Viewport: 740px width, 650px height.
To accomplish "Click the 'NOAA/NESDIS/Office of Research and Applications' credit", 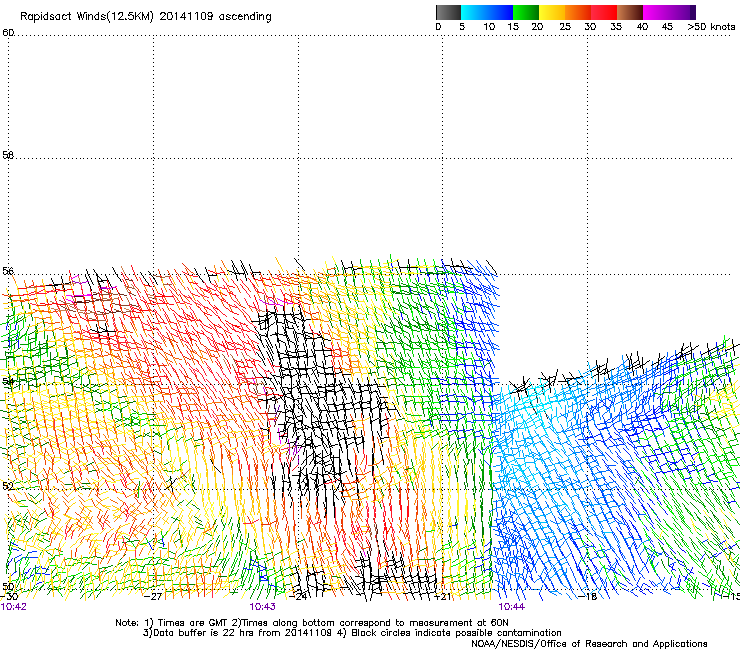I will (x=589, y=644).
